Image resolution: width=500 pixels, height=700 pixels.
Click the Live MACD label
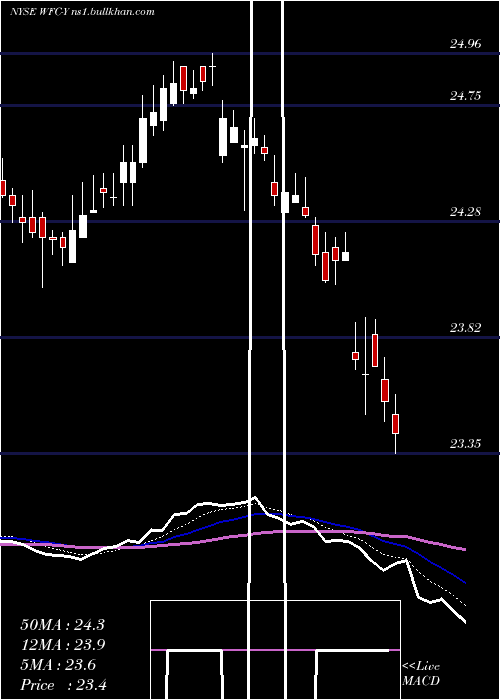click(421, 673)
